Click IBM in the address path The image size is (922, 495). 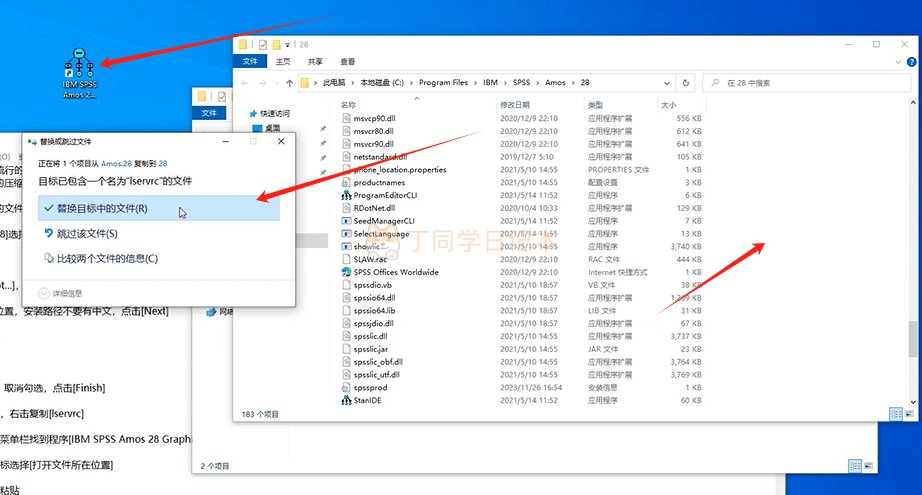pos(490,82)
